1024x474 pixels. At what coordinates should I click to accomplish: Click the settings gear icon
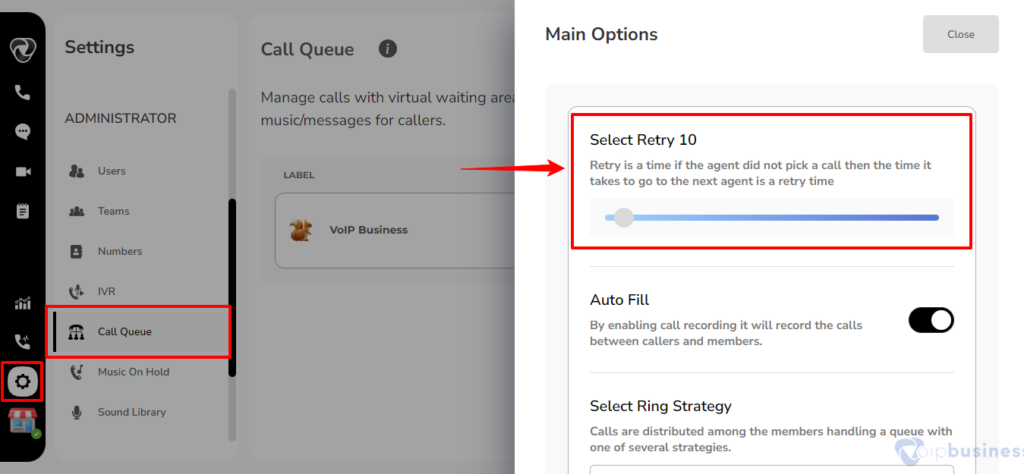tap(23, 381)
